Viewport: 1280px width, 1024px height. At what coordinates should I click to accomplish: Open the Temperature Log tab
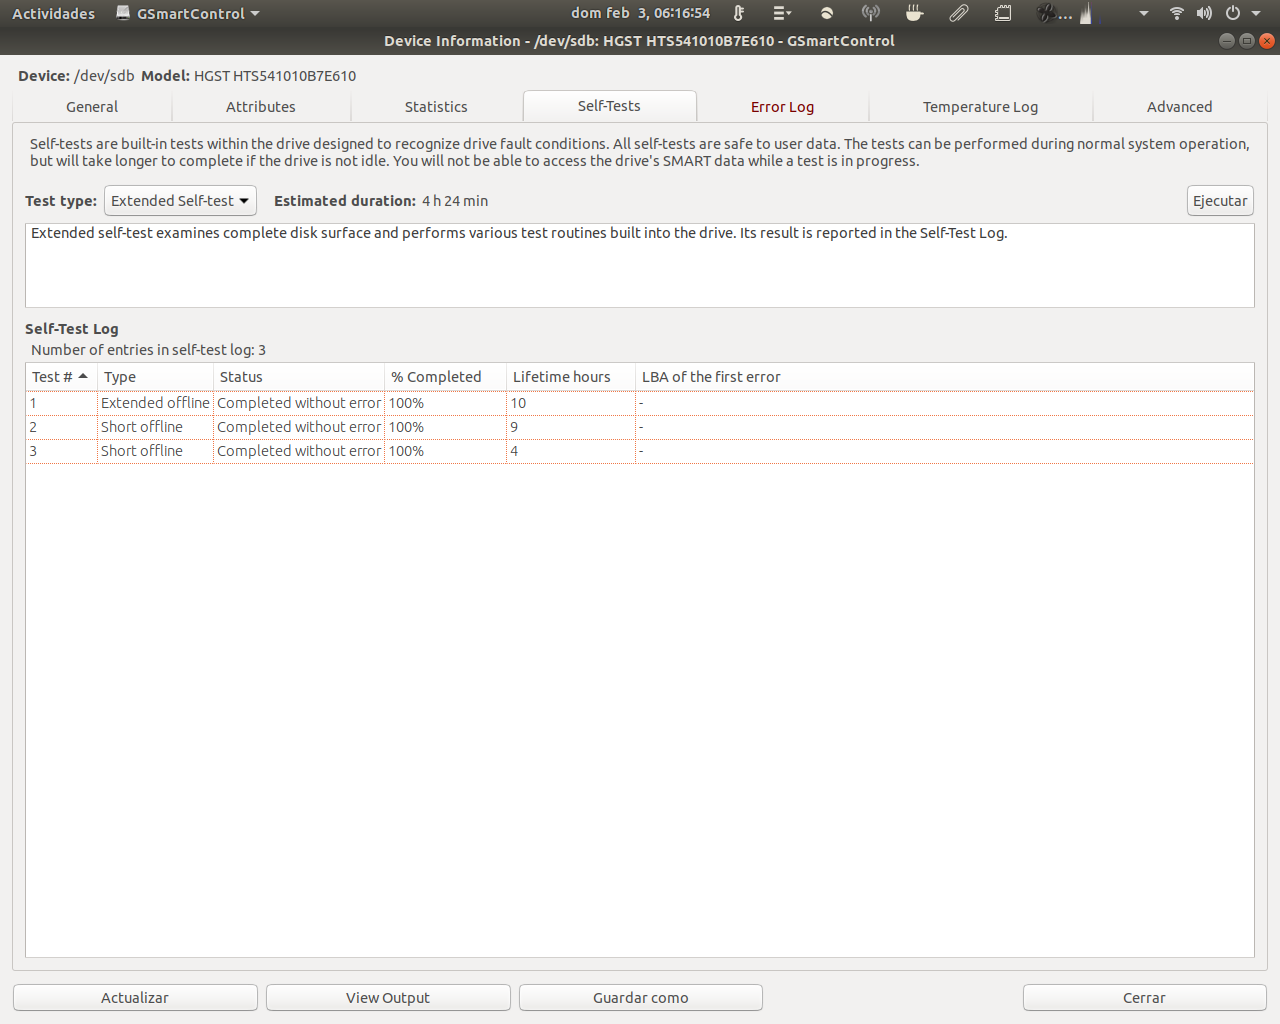980,107
